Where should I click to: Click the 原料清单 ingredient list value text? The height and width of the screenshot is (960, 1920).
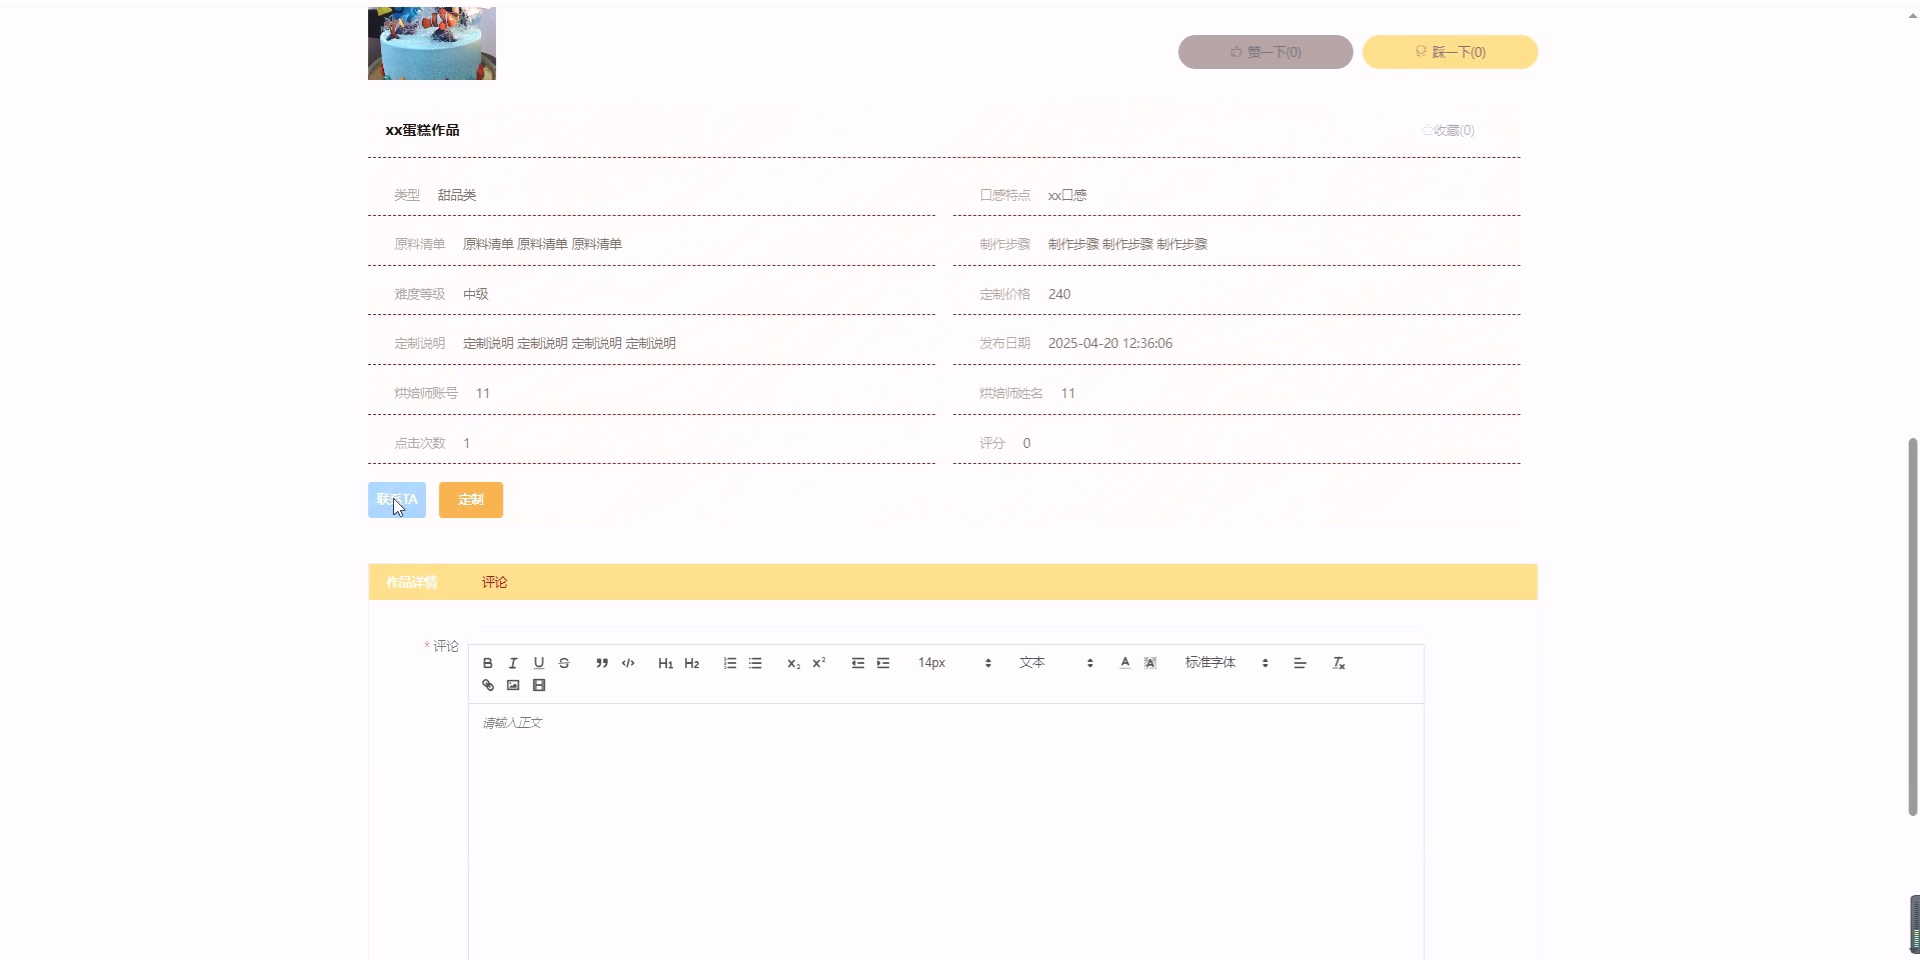click(x=542, y=244)
